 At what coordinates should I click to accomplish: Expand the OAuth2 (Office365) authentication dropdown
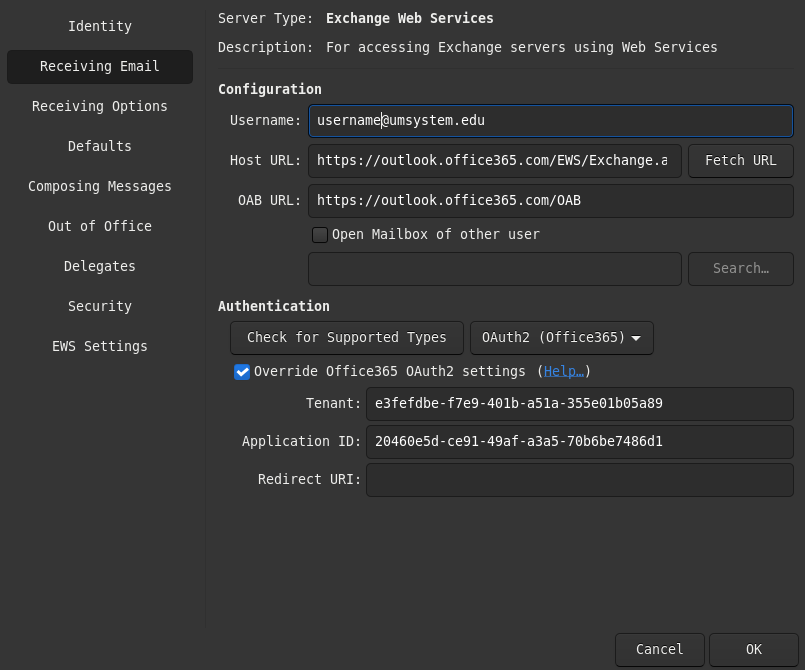click(x=561, y=338)
